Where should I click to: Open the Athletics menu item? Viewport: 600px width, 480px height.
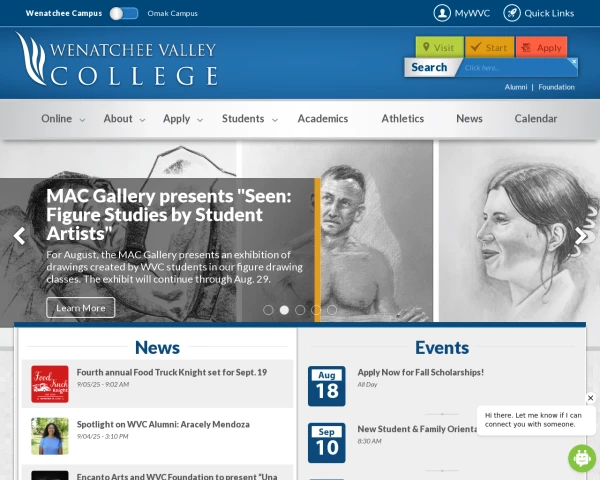[x=403, y=119]
